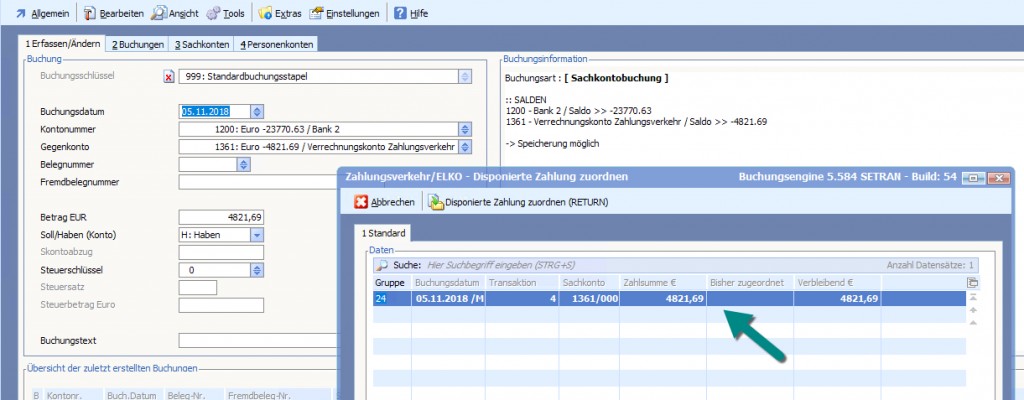Open the Soll/Haben (Konto) dropdown
Screen dimensions: 1024x400
click(x=257, y=235)
